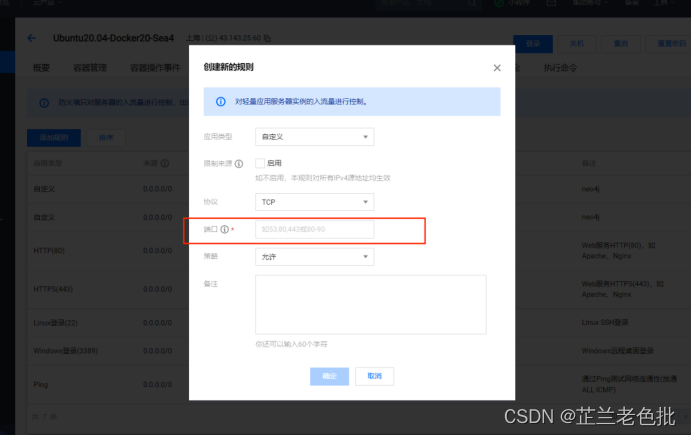This screenshot has height=436, width=692.
Task: Switch to the 容器操作事件 tab
Action: (155, 68)
